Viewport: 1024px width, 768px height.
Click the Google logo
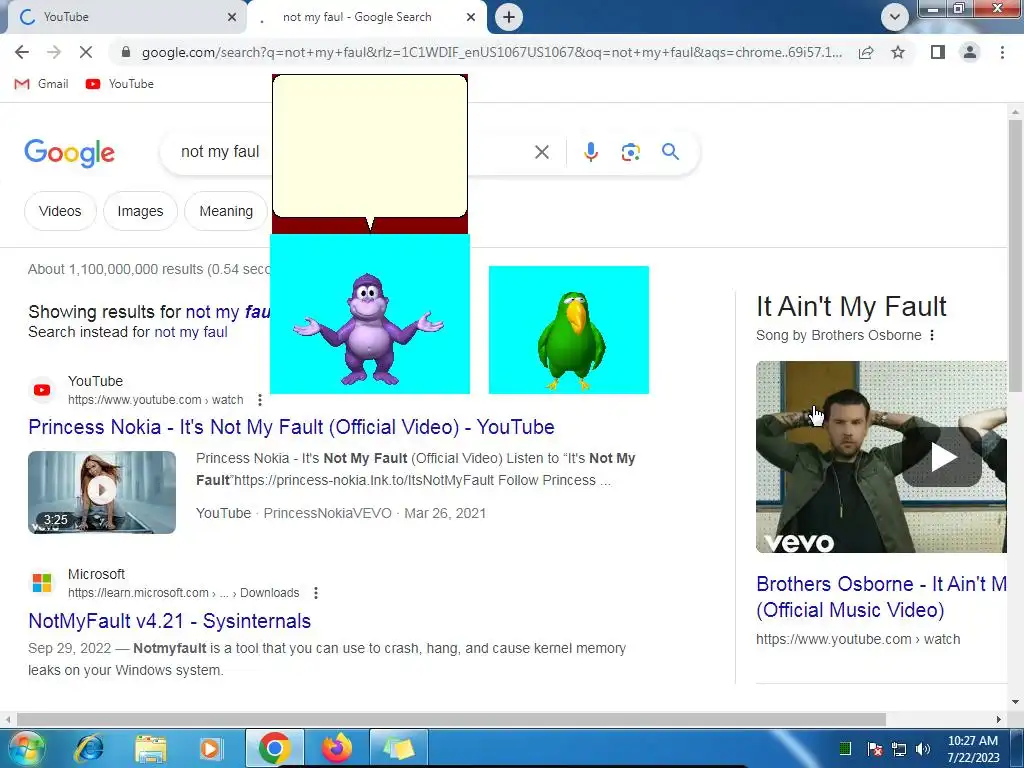point(70,152)
